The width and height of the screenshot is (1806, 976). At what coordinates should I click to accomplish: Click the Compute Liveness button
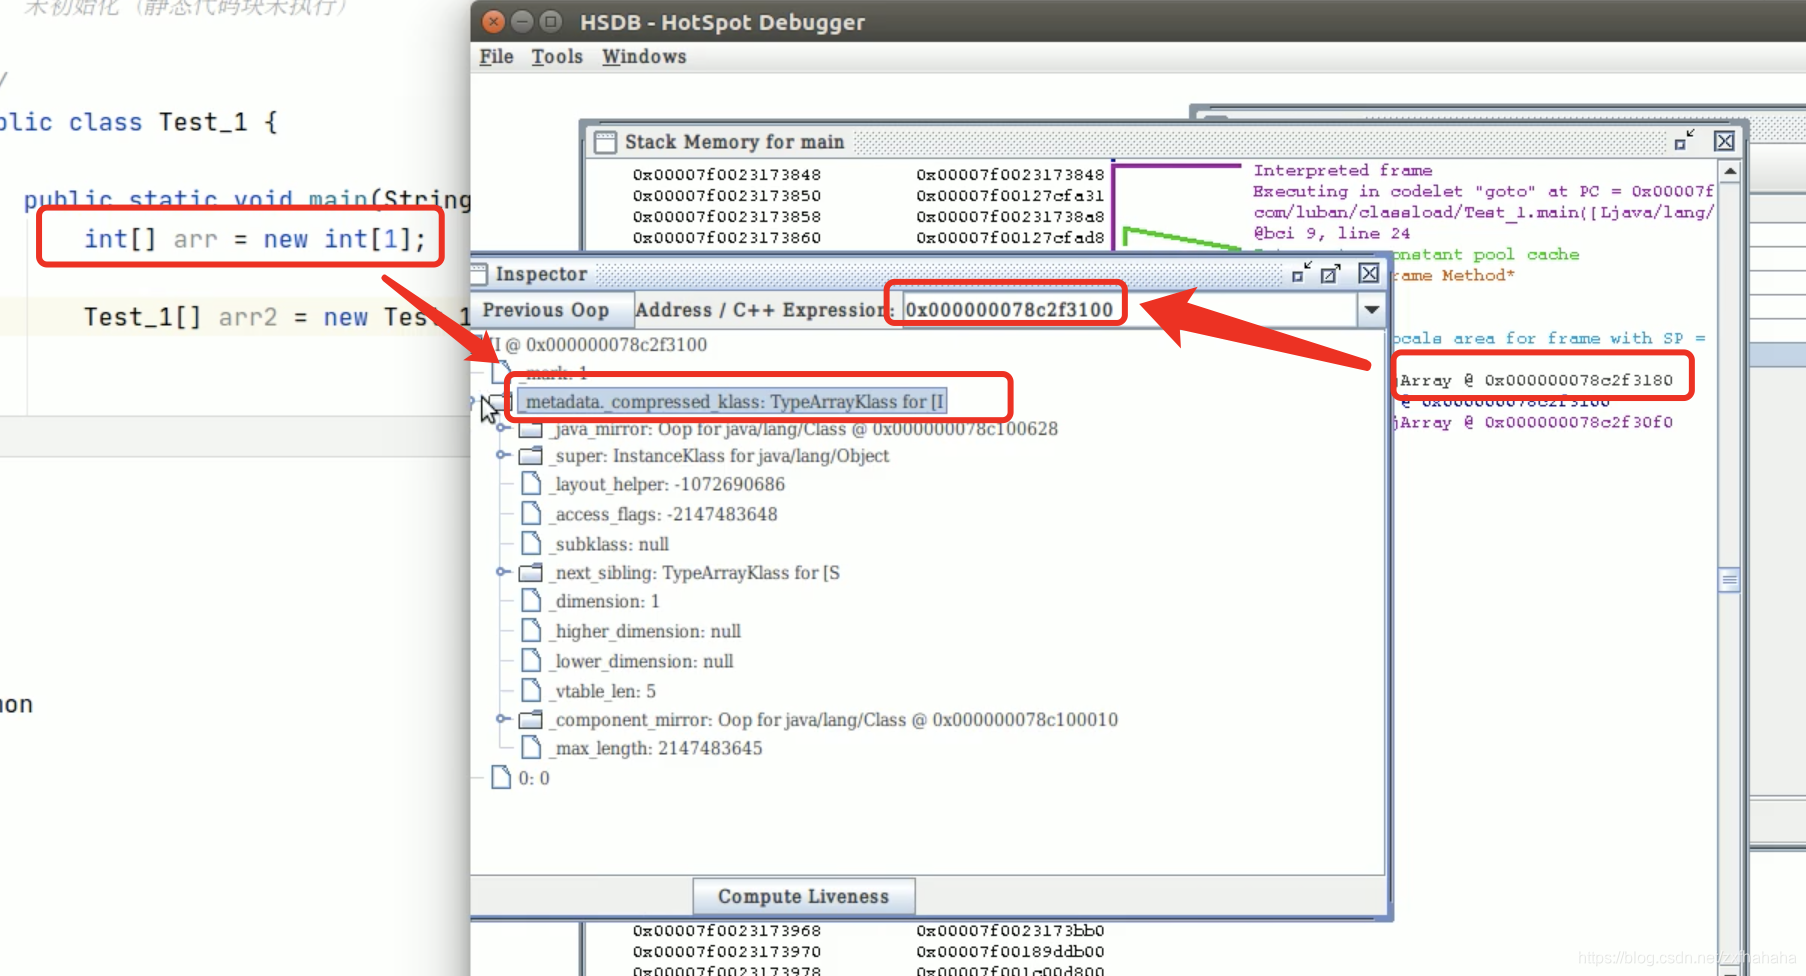coord(803,896)
